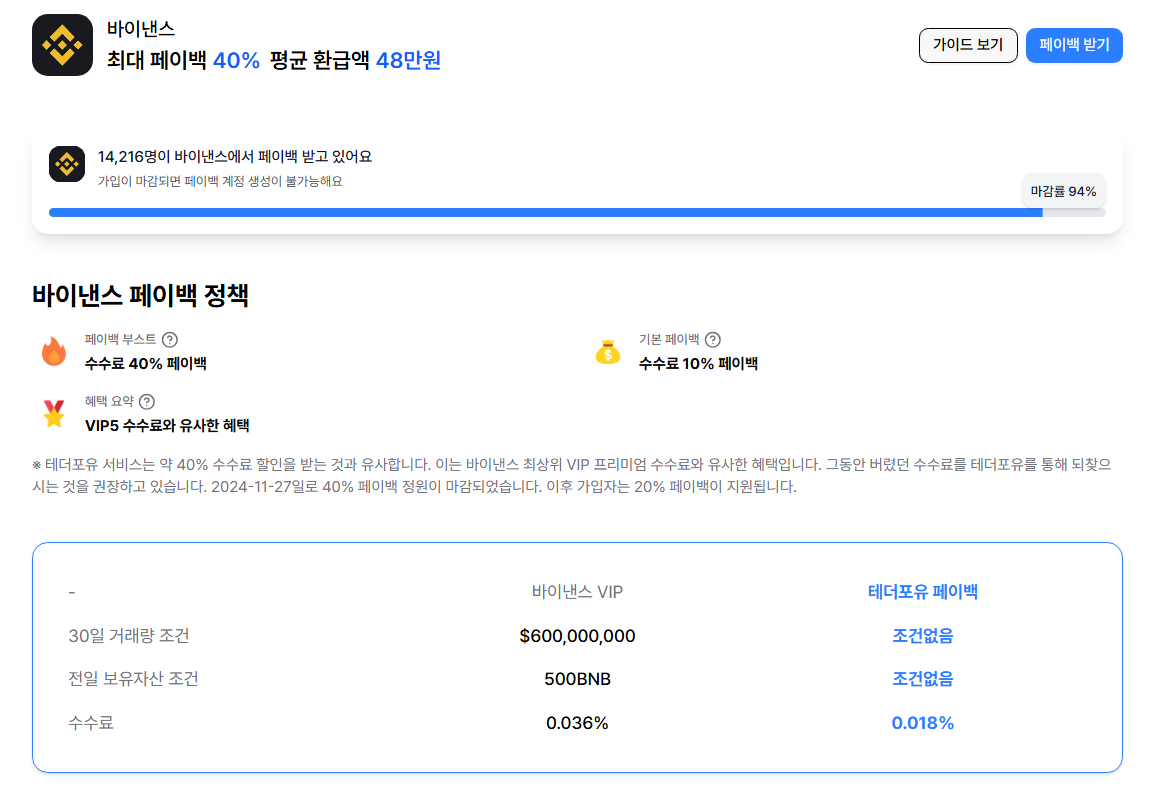Viewport: 1169px width, 805px height.
Task: Open the guide with 가이드 보기 button
Action: point(968,45)
